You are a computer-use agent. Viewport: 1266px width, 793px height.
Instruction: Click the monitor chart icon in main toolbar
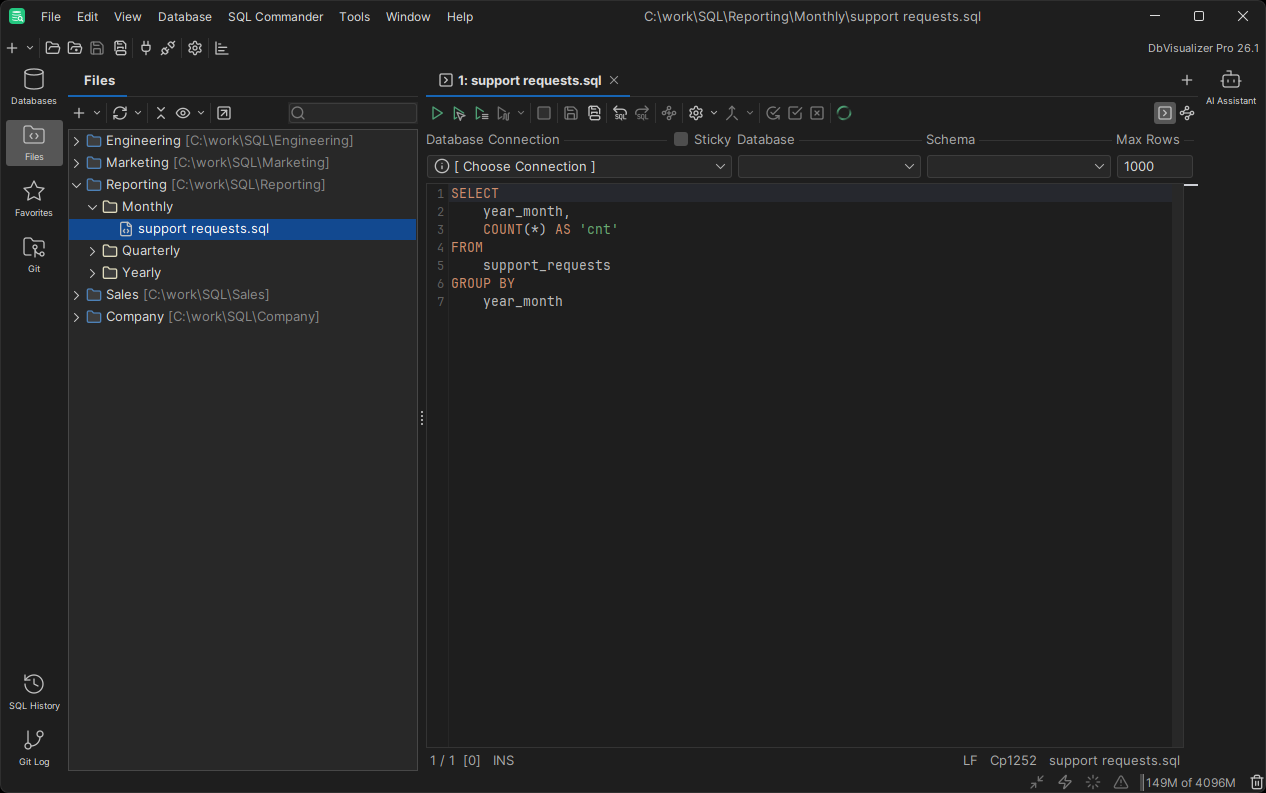coord(222,48)
